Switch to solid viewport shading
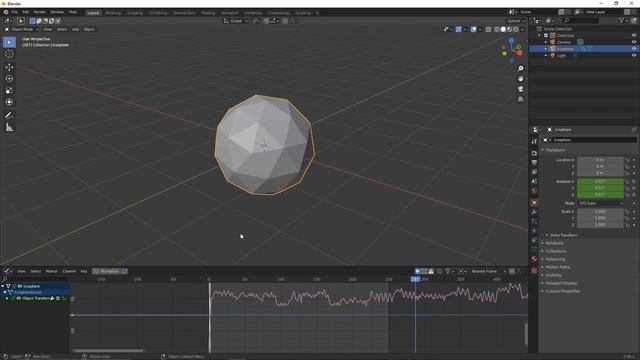The height and width of the screenshot is (360, 640). click(x=503, y=29)
